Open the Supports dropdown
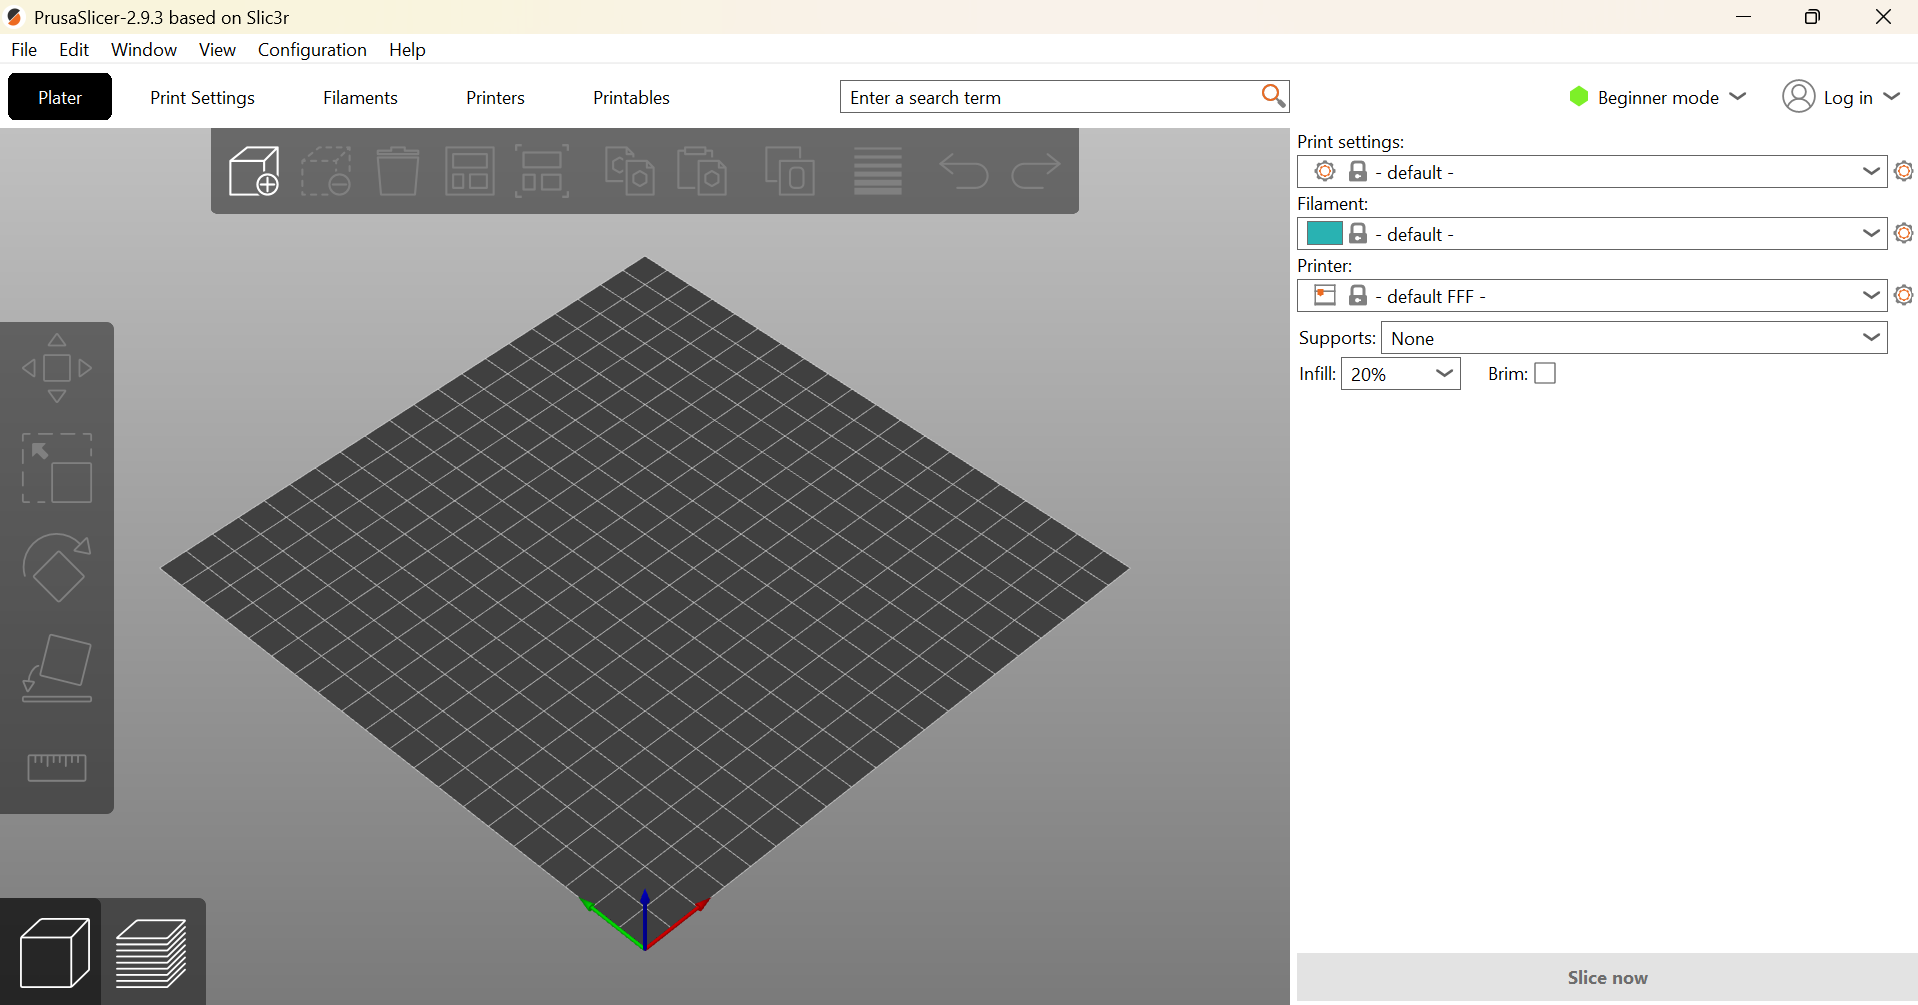The image size is (1918, 1005). click(x=1633, y=338)
